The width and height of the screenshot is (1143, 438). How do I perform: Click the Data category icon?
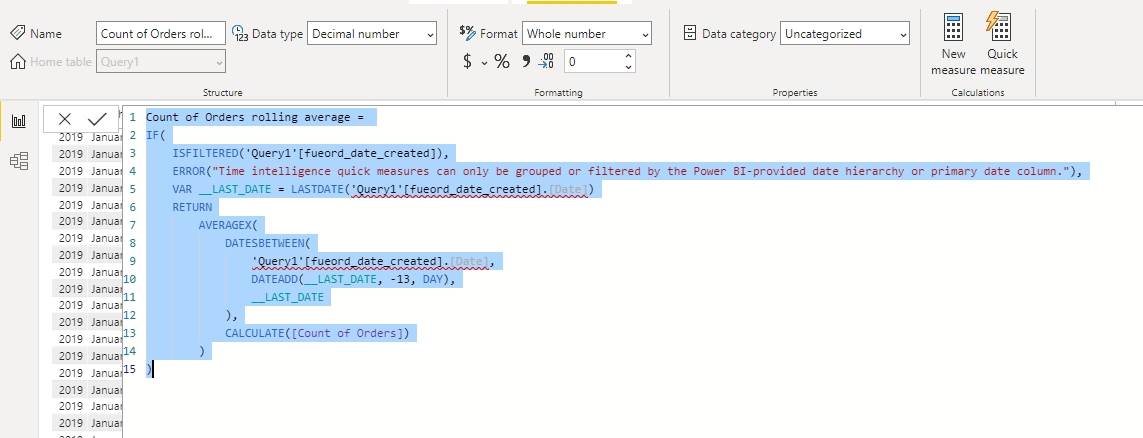tap(690, 34)
